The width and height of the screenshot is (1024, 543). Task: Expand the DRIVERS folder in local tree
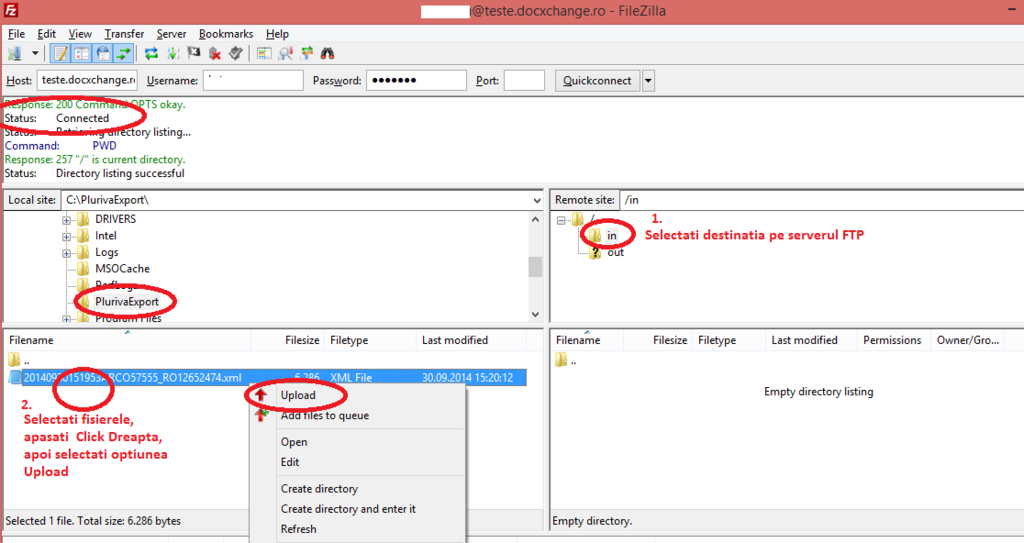(68, 219)
